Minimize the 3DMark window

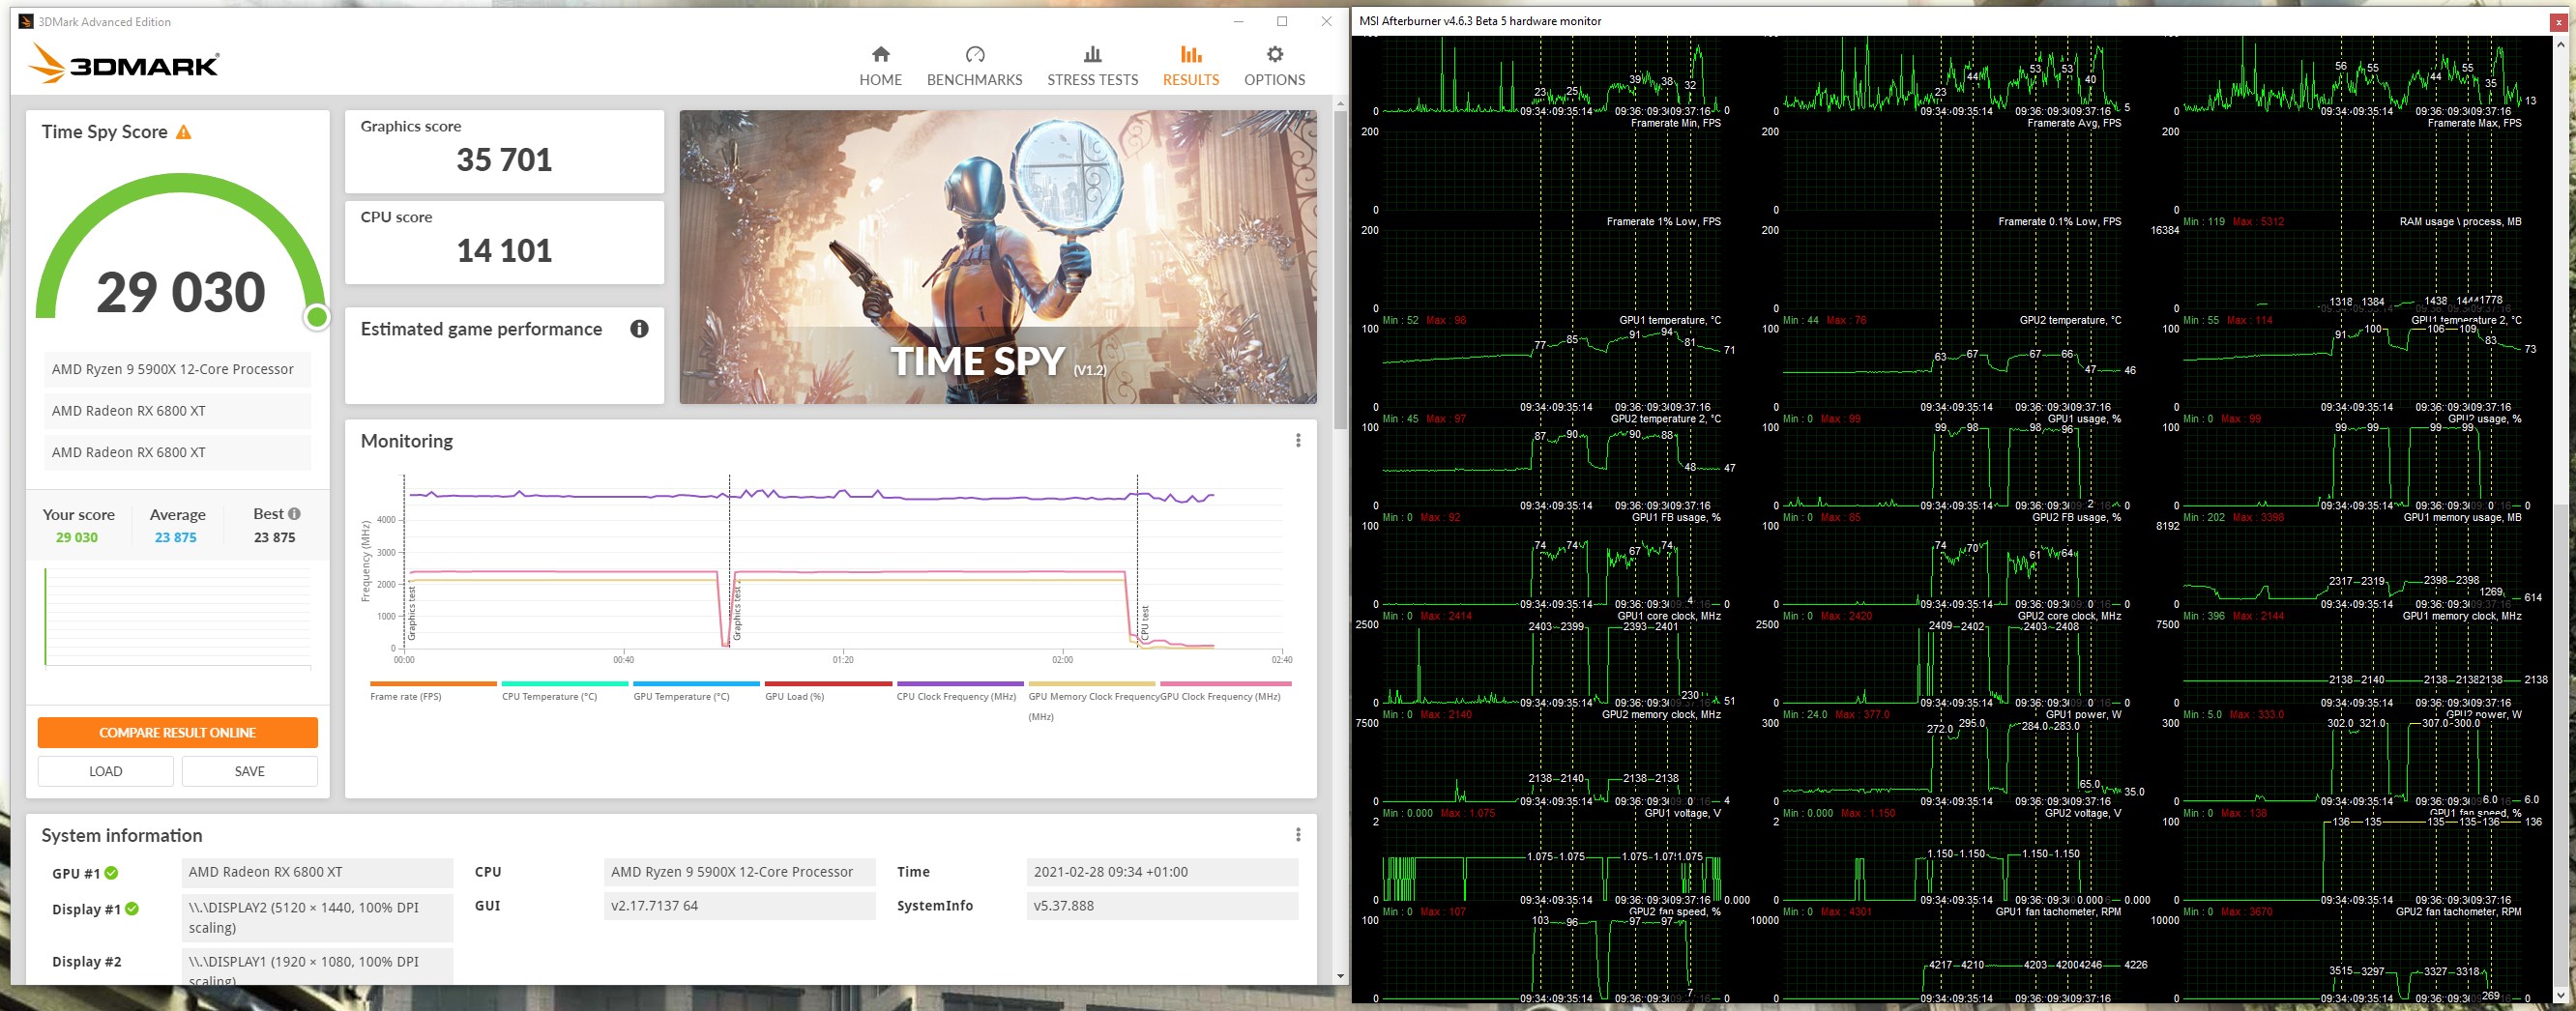[x=1238, y=21]
